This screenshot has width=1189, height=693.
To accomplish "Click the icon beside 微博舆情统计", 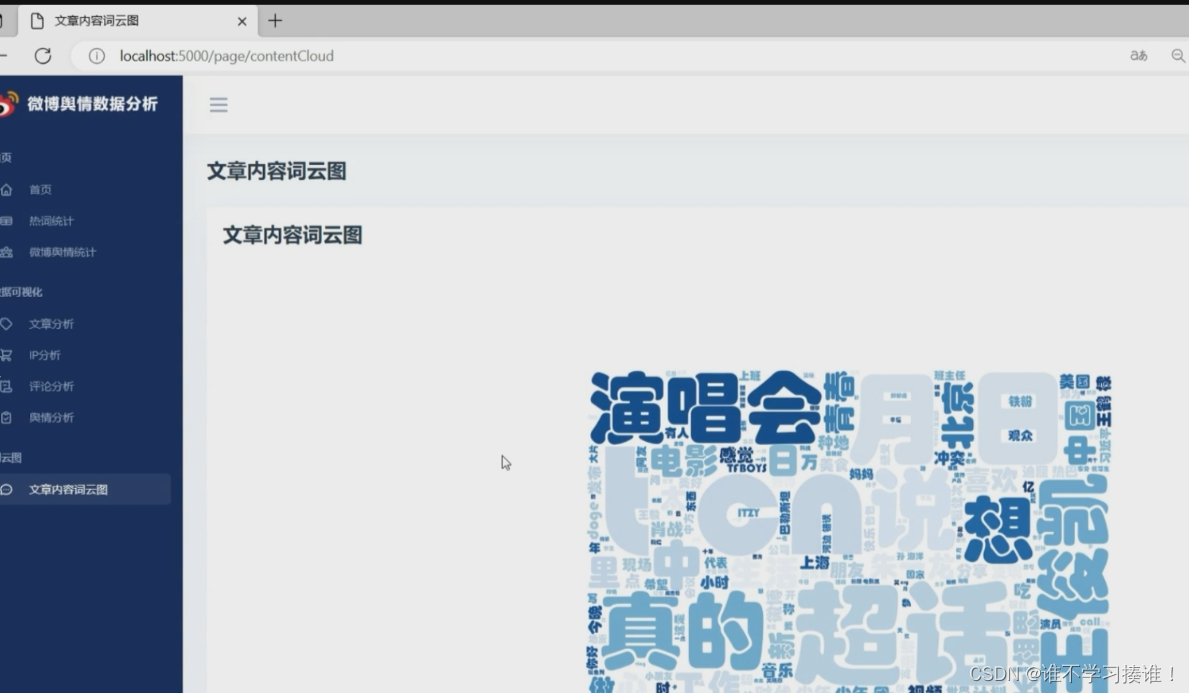I will click(x=6, y=253).
